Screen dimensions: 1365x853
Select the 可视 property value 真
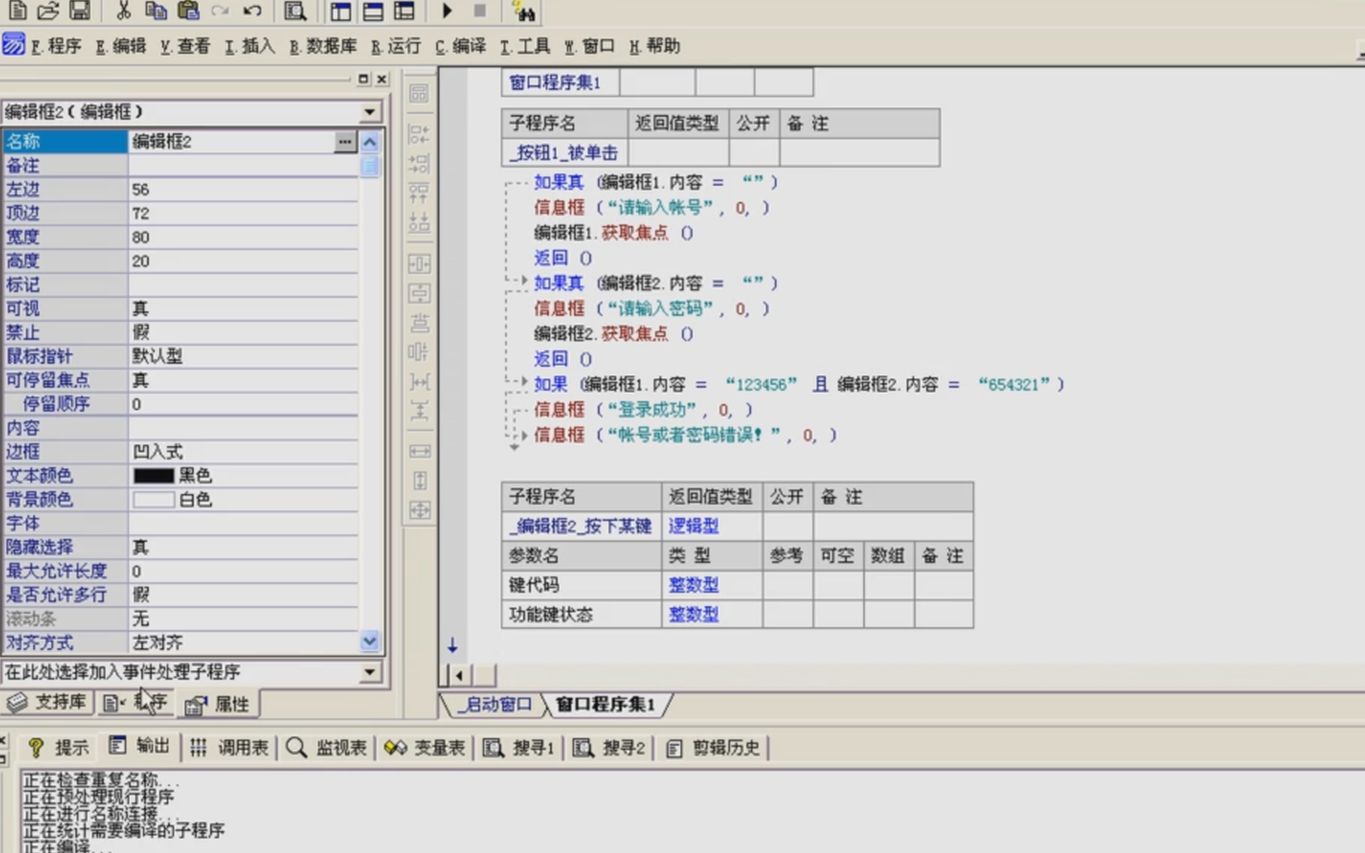tap(243, 309)
